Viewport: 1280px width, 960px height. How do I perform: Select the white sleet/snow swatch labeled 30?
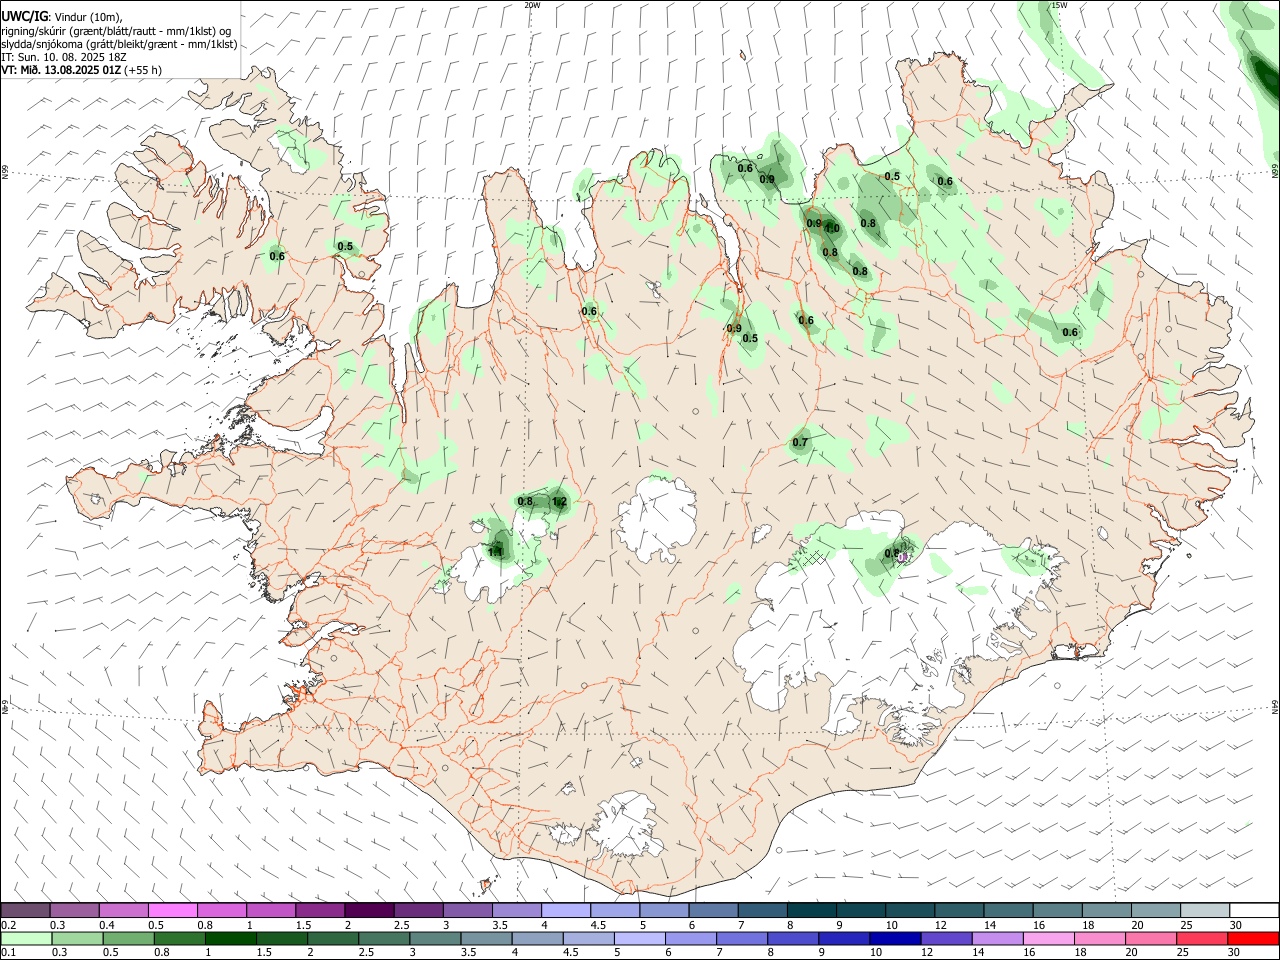(x=1254, y=910)
